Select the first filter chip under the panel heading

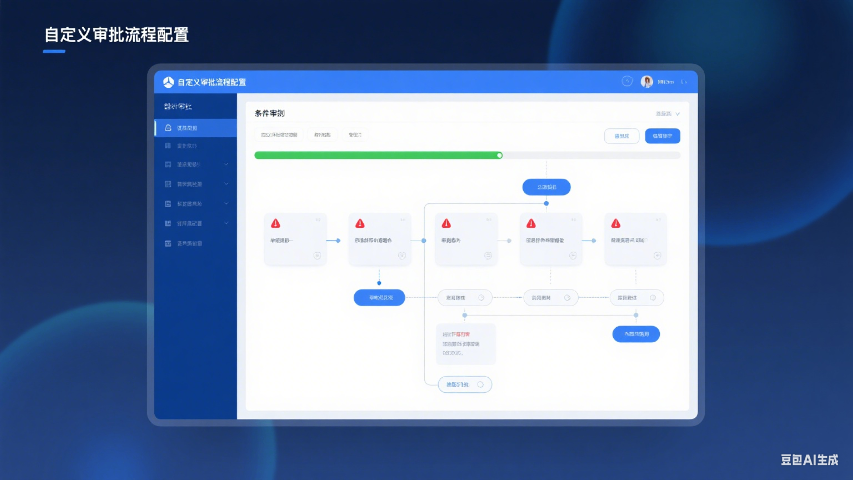point(279,135)
